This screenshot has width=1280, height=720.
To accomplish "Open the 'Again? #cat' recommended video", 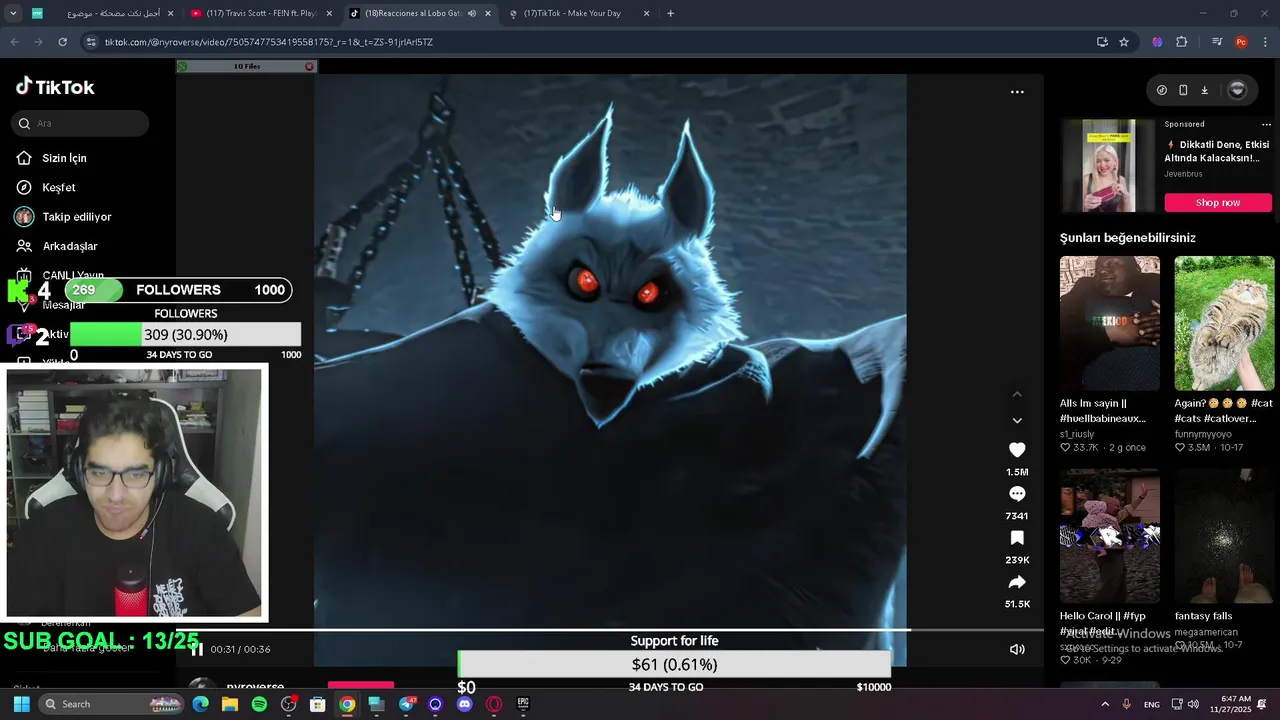I will 1224,323.
